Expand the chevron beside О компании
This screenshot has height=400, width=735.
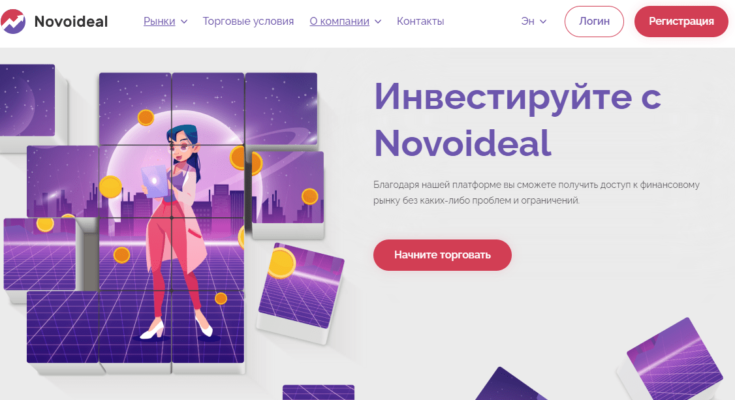coord(378,22)
